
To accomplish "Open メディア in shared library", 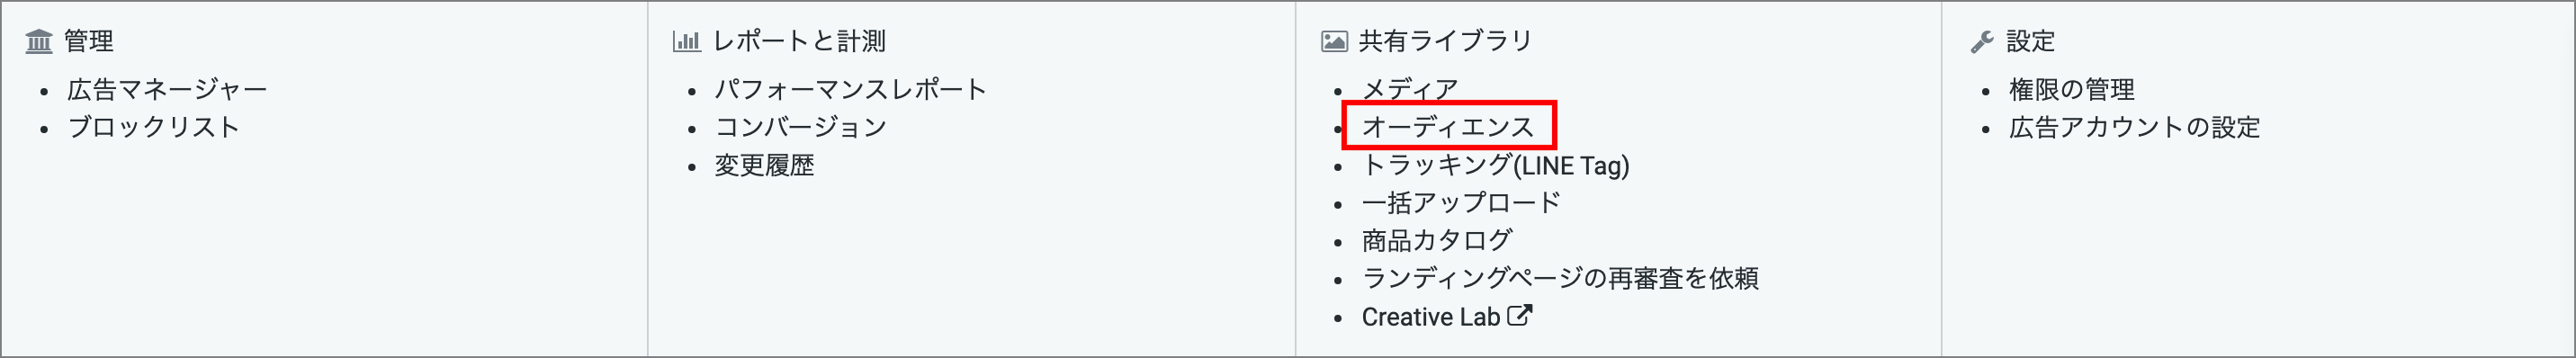I will point(1410,90).
